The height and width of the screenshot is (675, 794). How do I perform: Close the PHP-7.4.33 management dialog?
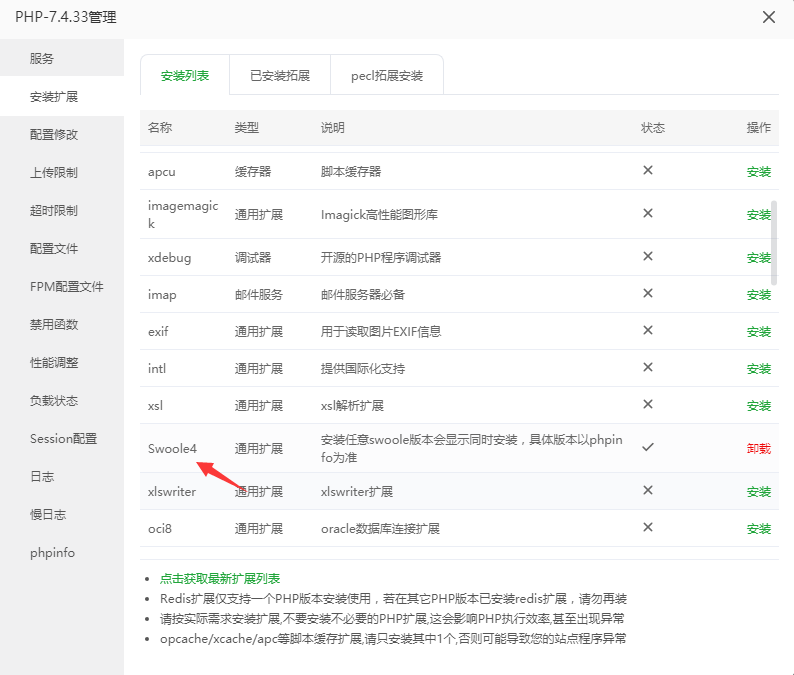point(768,17)
